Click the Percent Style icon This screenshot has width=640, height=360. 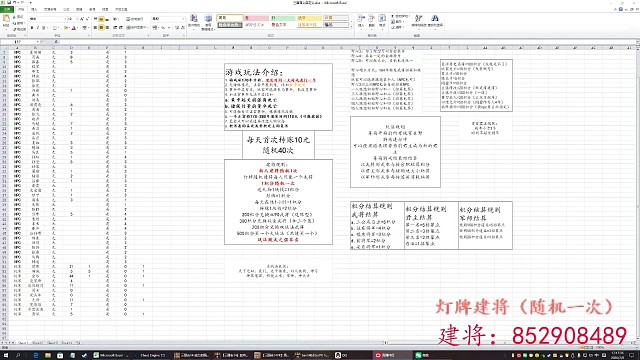[x=163, y=28]
